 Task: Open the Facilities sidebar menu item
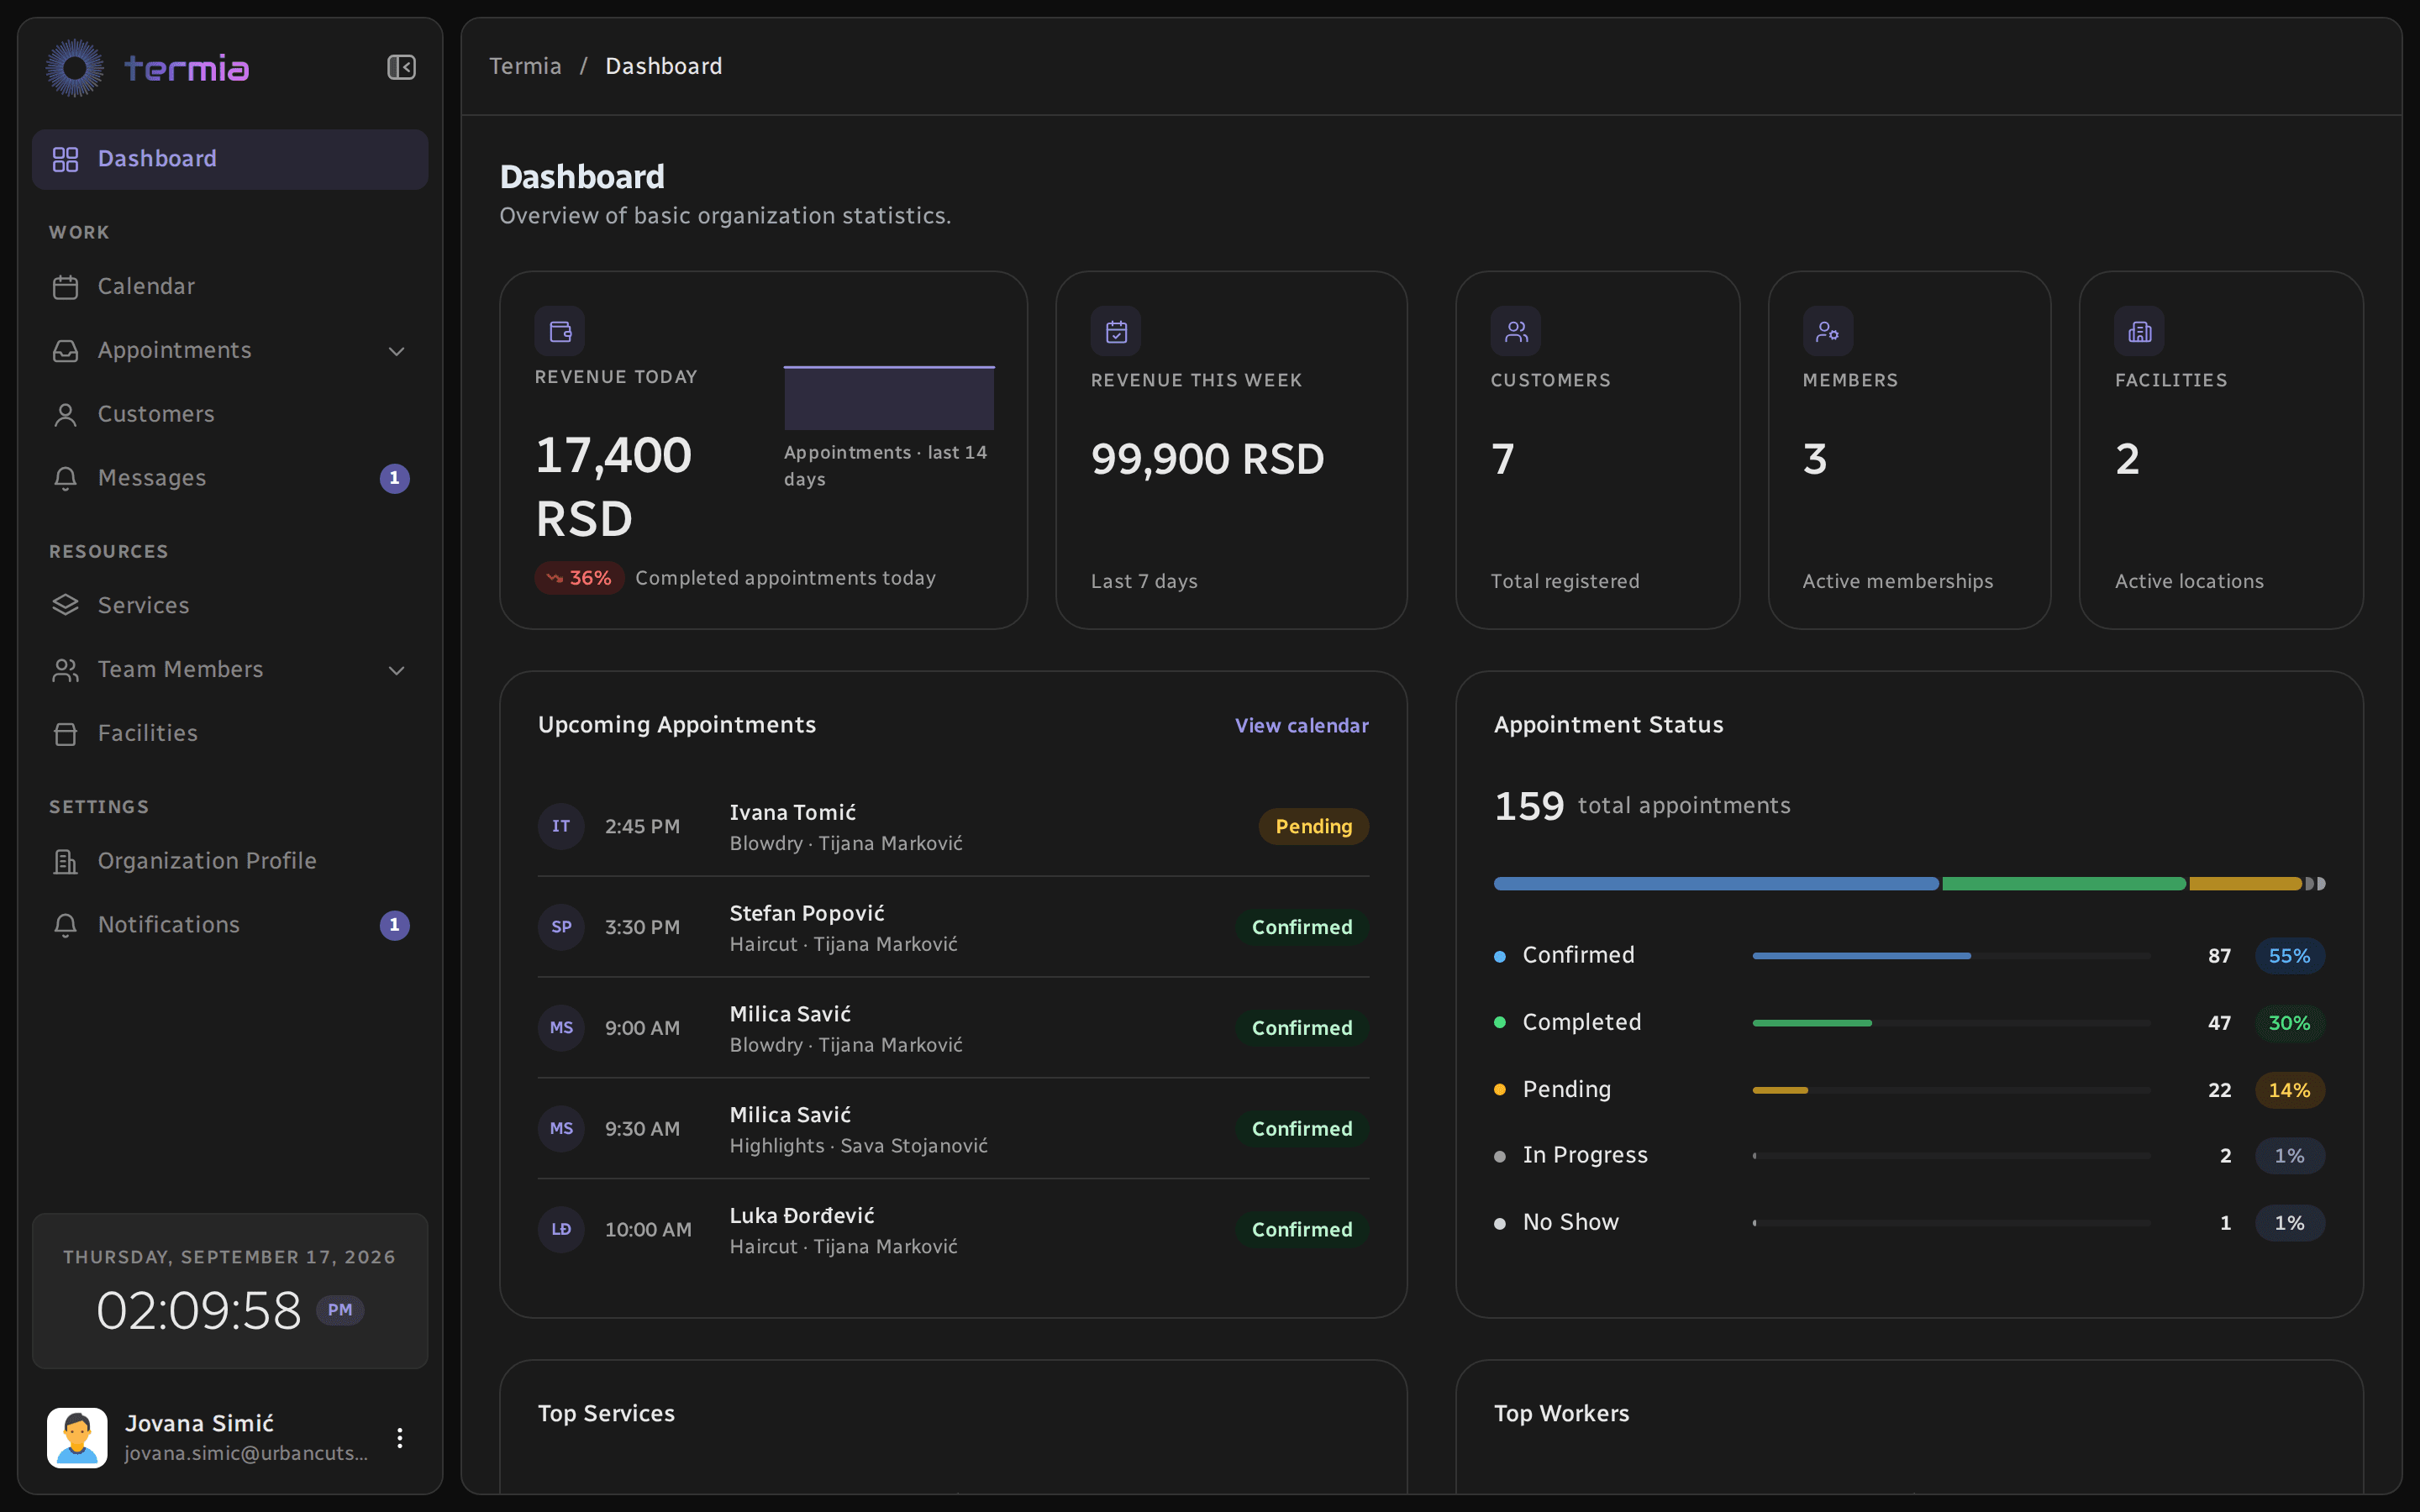(230, 733)
